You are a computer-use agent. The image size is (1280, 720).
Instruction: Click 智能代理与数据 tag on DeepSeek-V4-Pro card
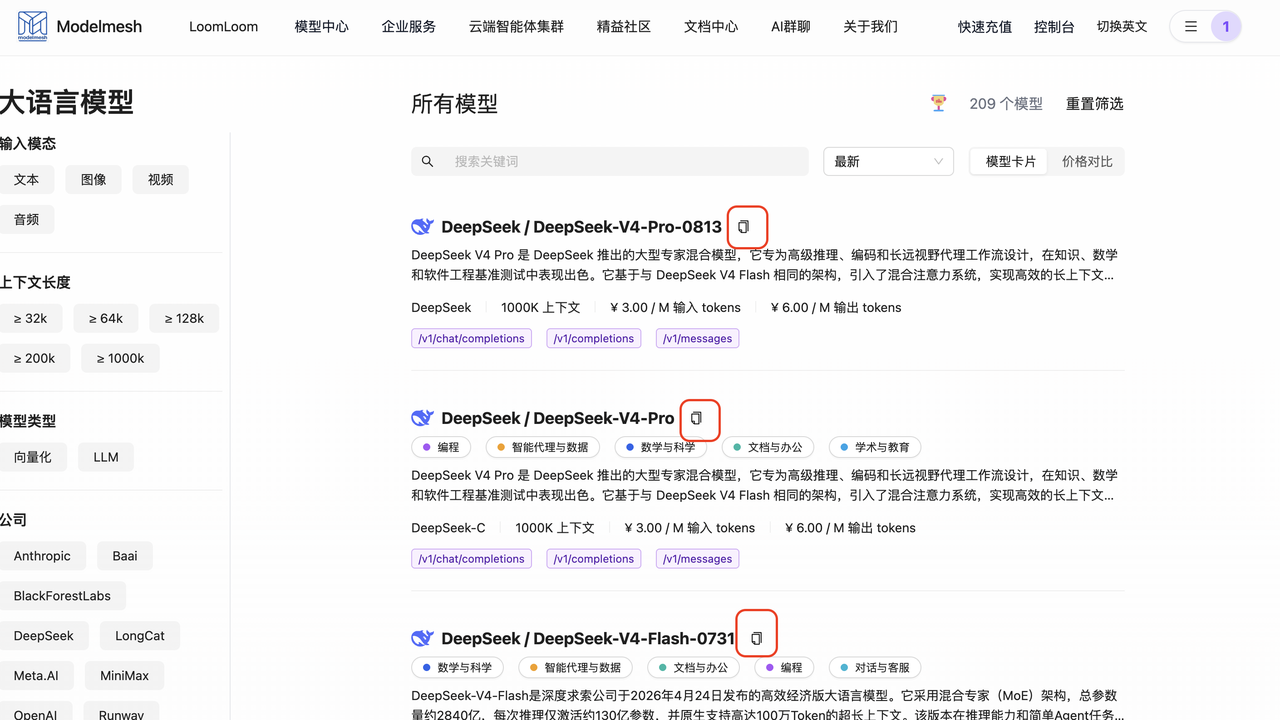(x=543, y=447)
